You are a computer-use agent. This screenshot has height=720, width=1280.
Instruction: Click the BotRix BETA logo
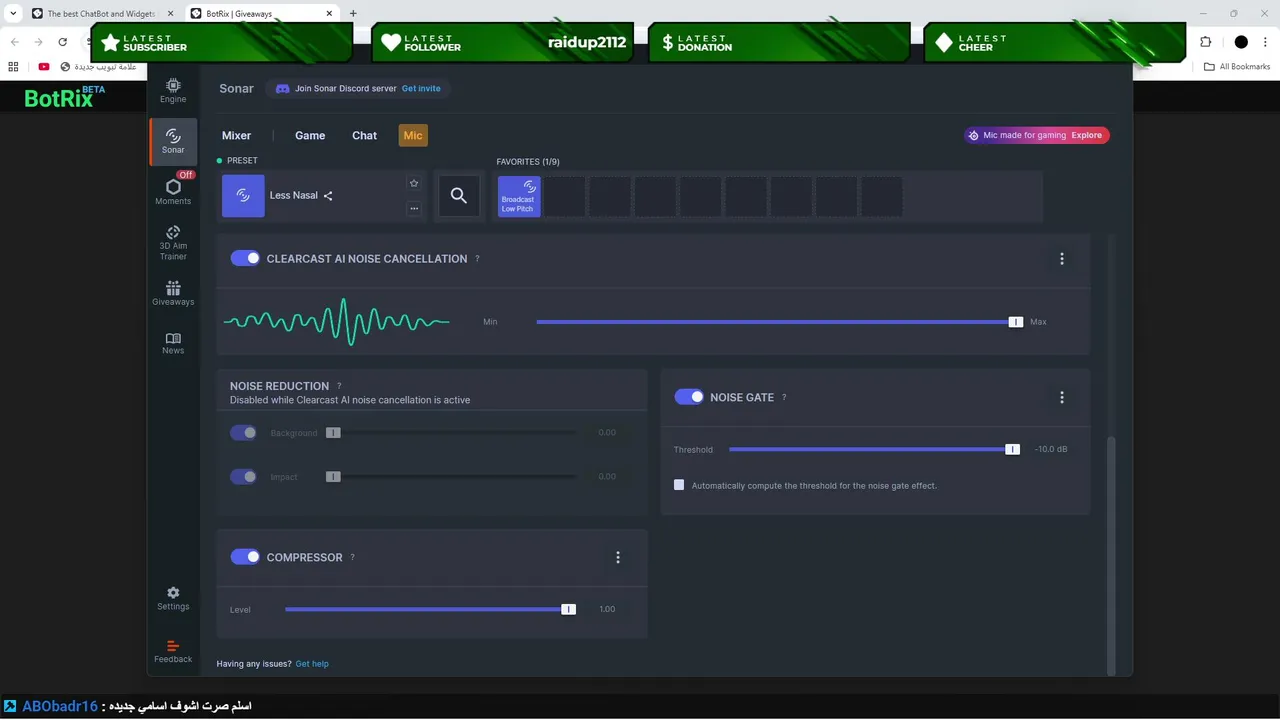coord(64,97)
